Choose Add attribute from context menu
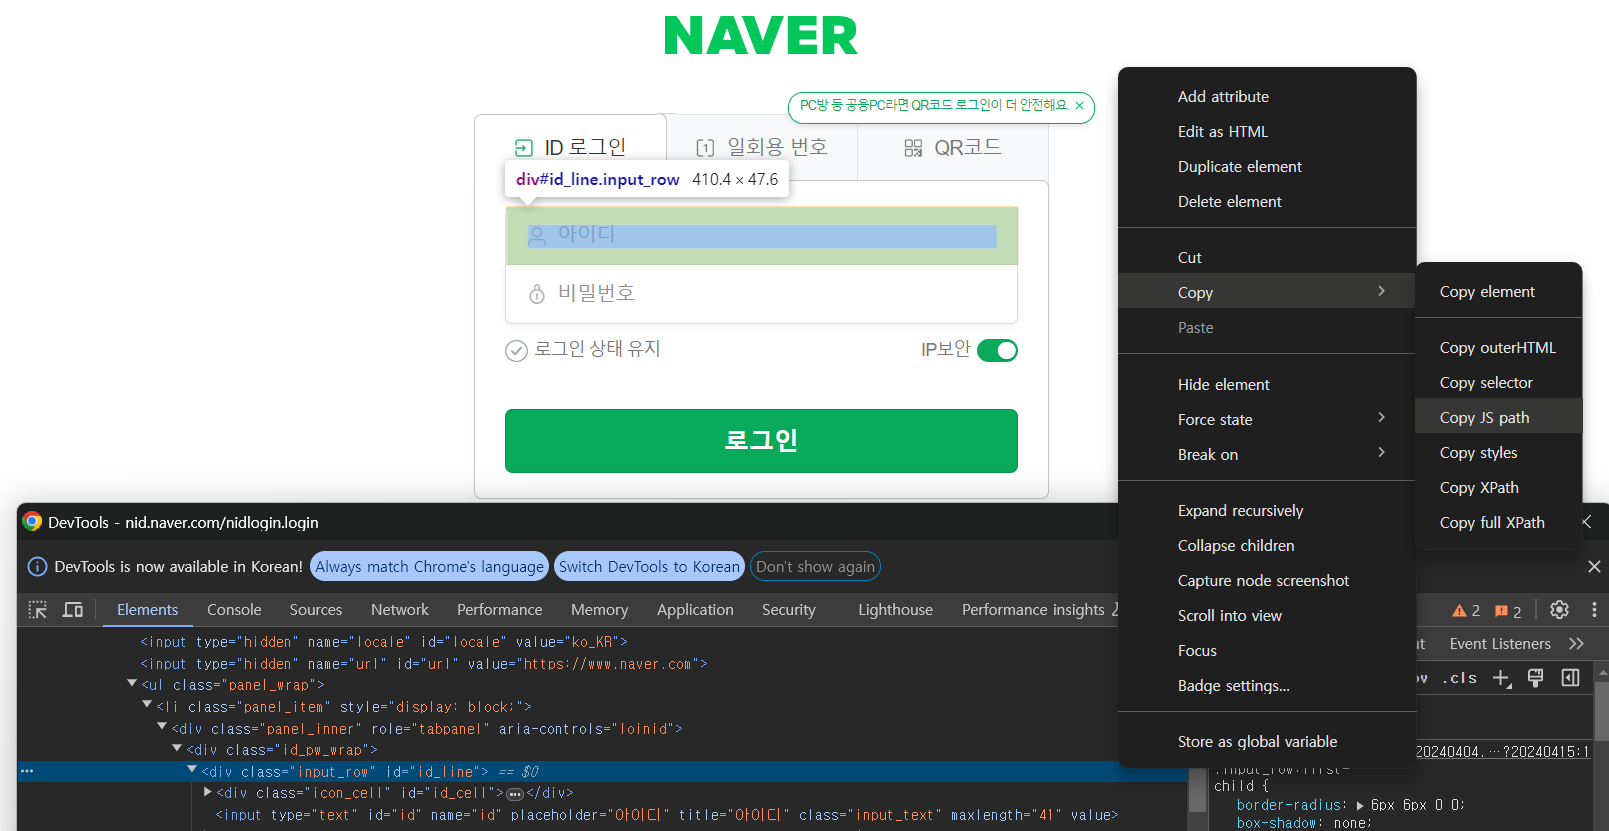 (1267, 96)
